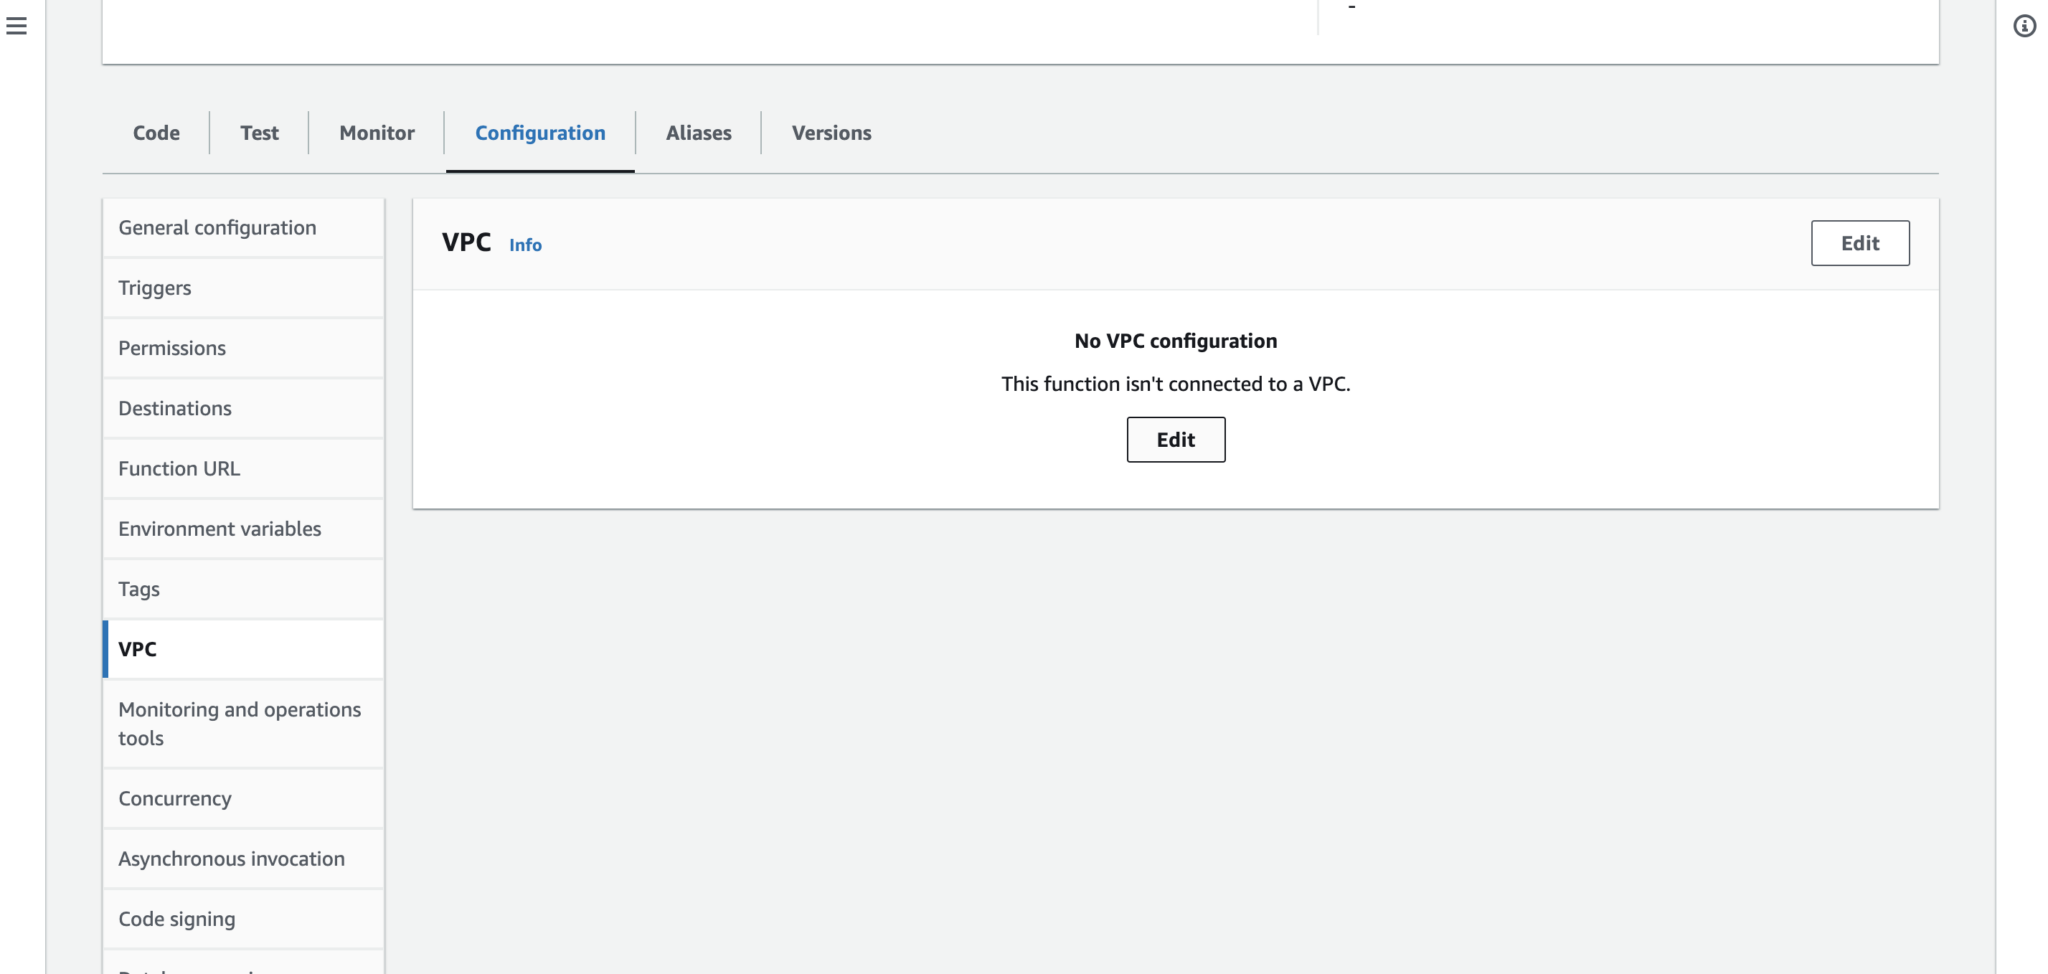This screenshot has width=2048, height=974.
Task: Switch to the Test tab
Action: pyautogui.click(x=259, y=132)
